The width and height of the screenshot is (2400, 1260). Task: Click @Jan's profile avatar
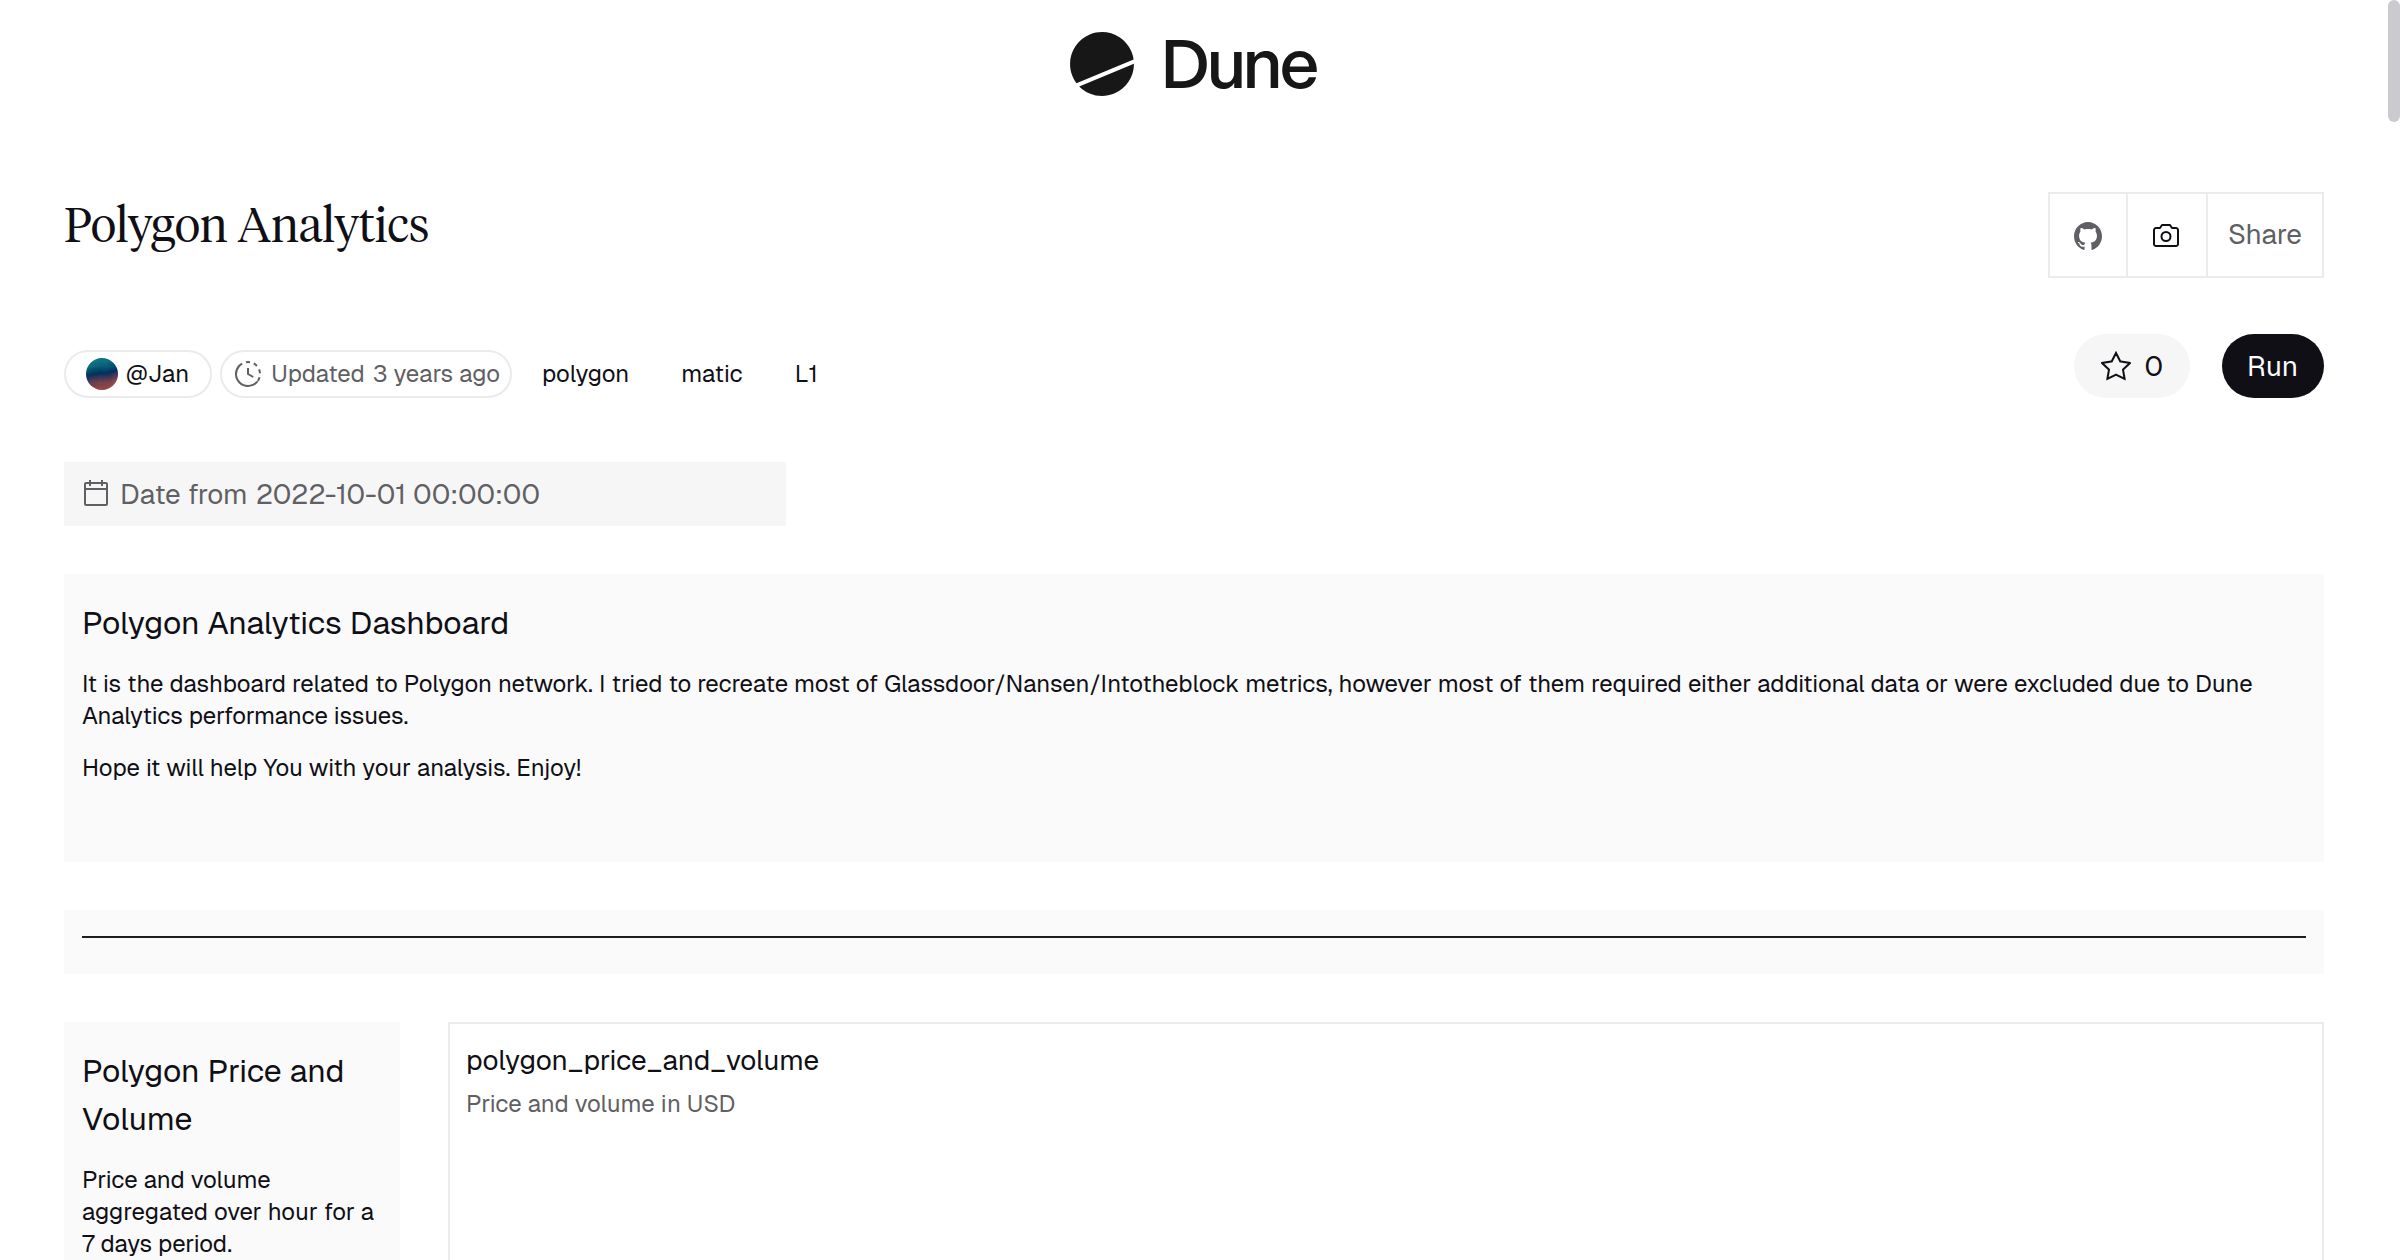click(x=103, y=373)
